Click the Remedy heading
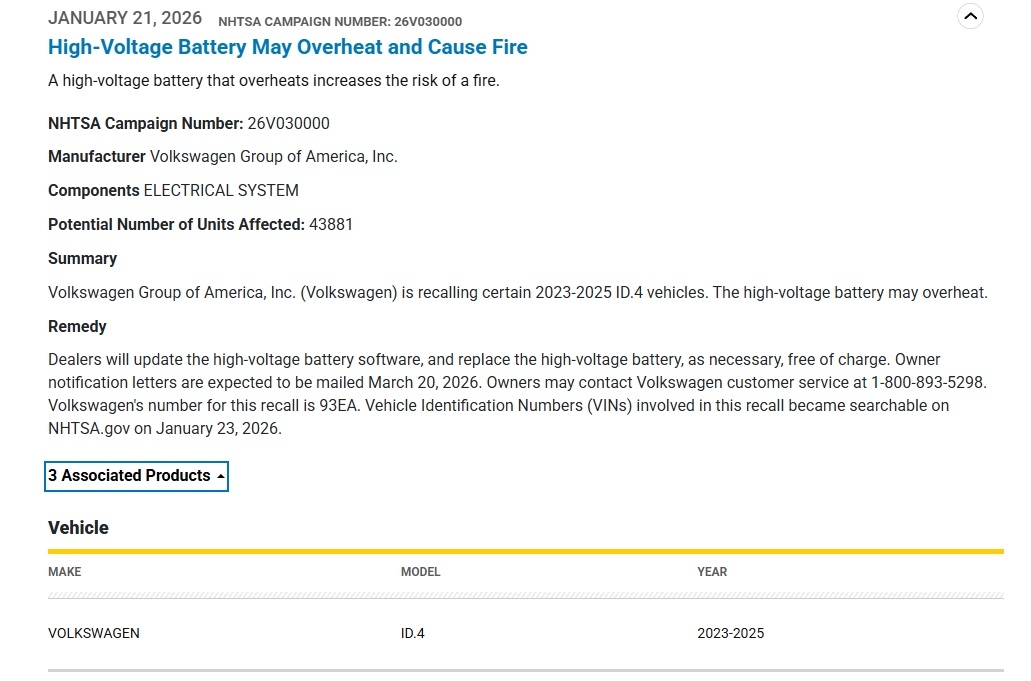The image size is (1031, 681). (x=77, y=327)
